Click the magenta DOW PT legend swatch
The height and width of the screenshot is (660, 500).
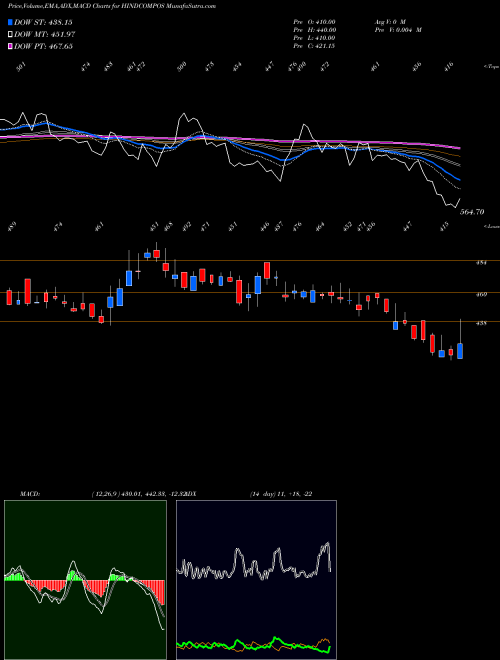click(11, 46)
